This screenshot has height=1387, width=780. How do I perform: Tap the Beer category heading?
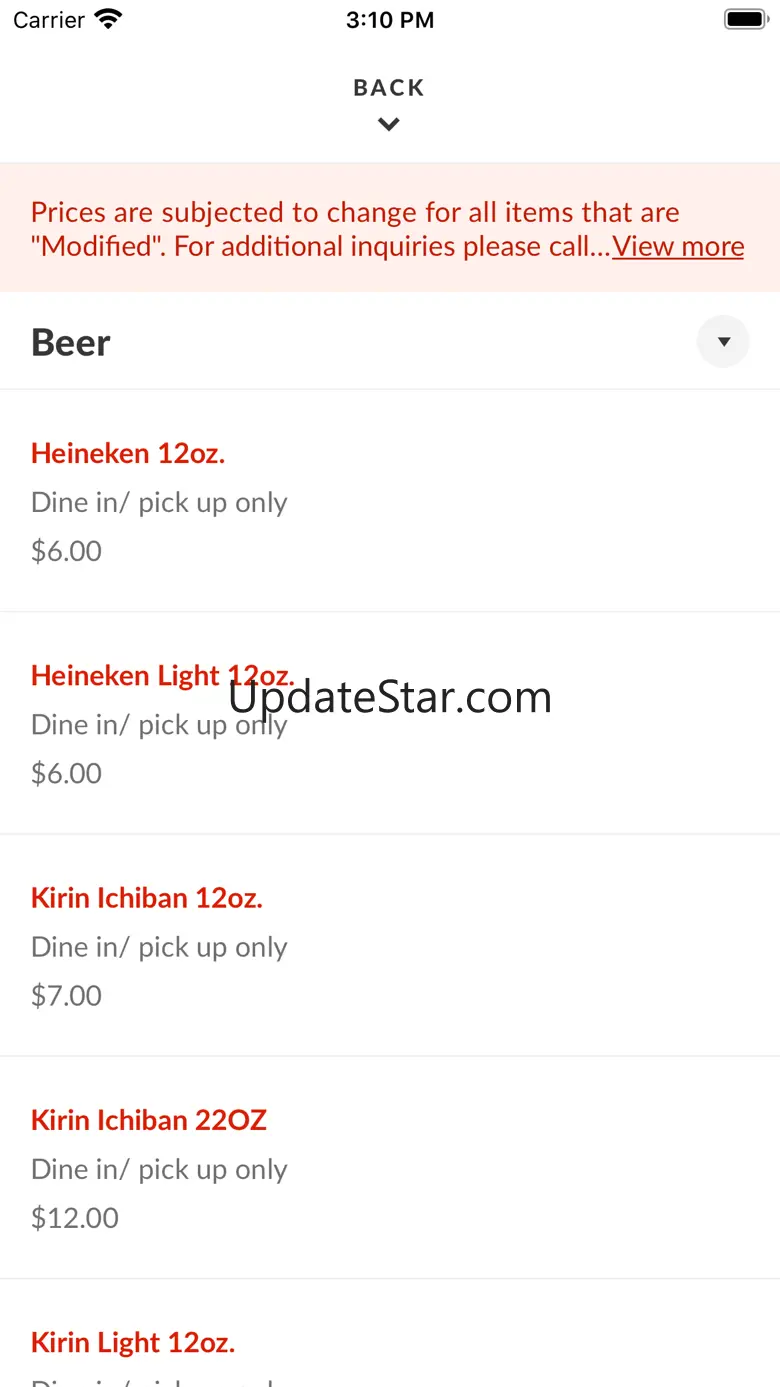tap(71, 343)
